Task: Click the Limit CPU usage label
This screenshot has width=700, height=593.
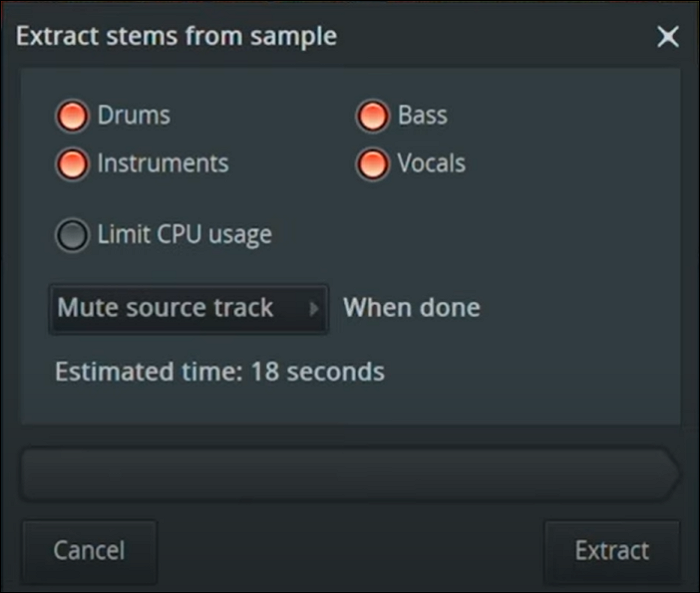Action: pos(184,235)
